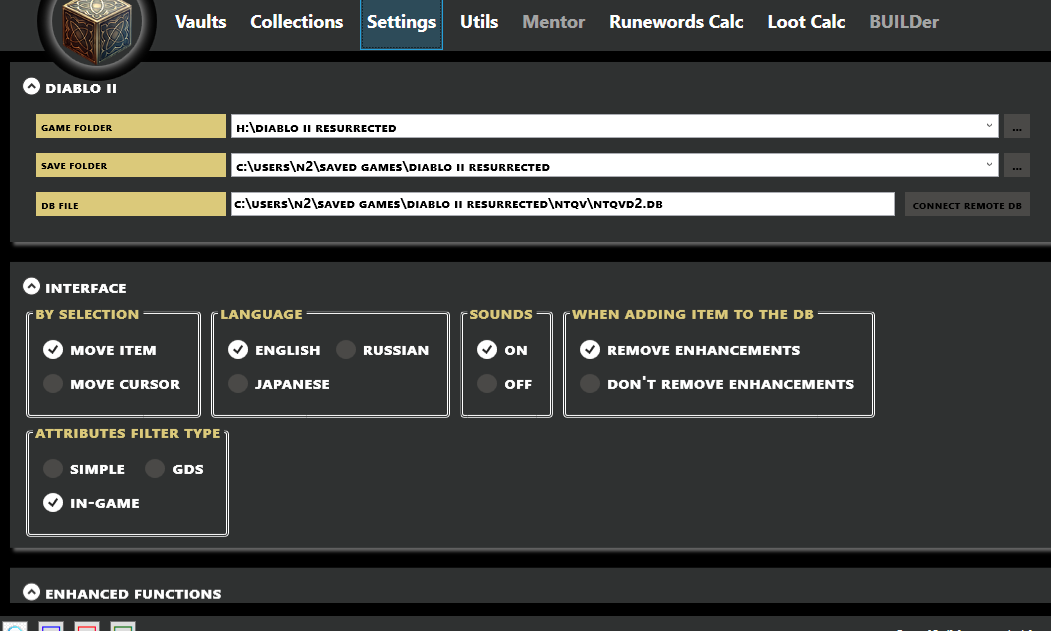The image size is (1051, 631).
Task: Open the Mentor tab
Action: coord(554,22)
